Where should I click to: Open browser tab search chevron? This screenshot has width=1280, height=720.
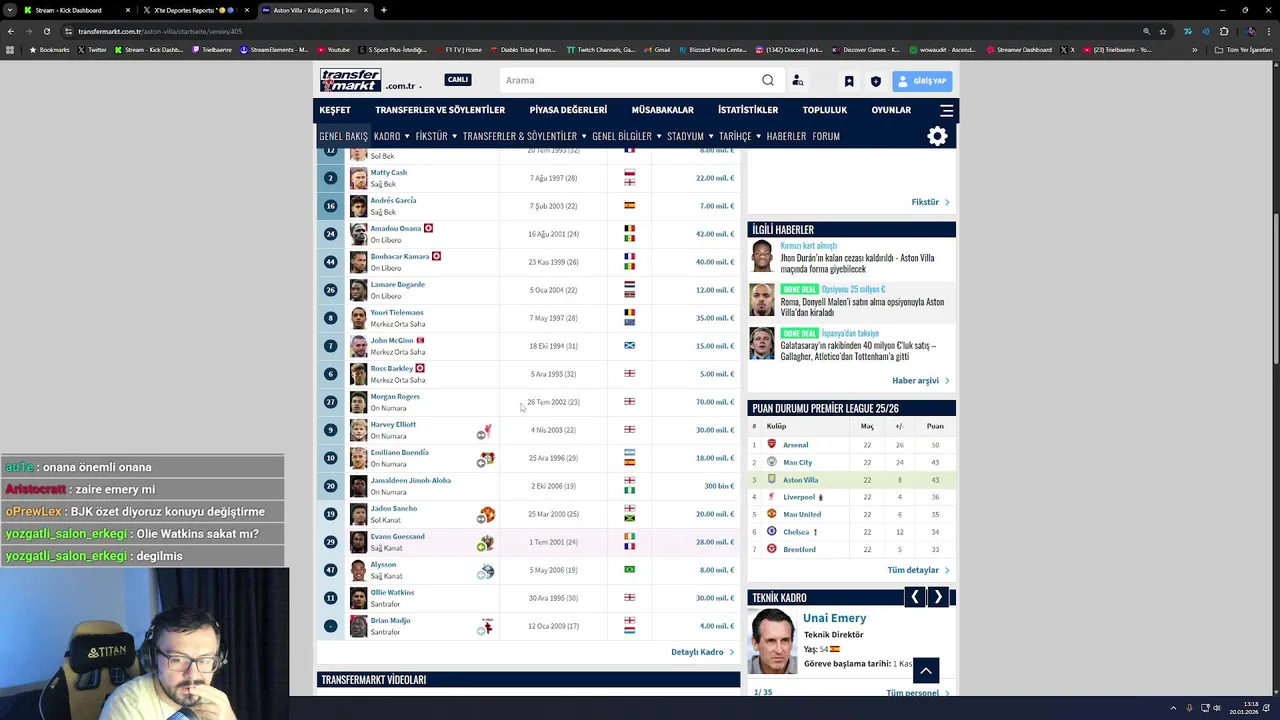tap(9, 10)
